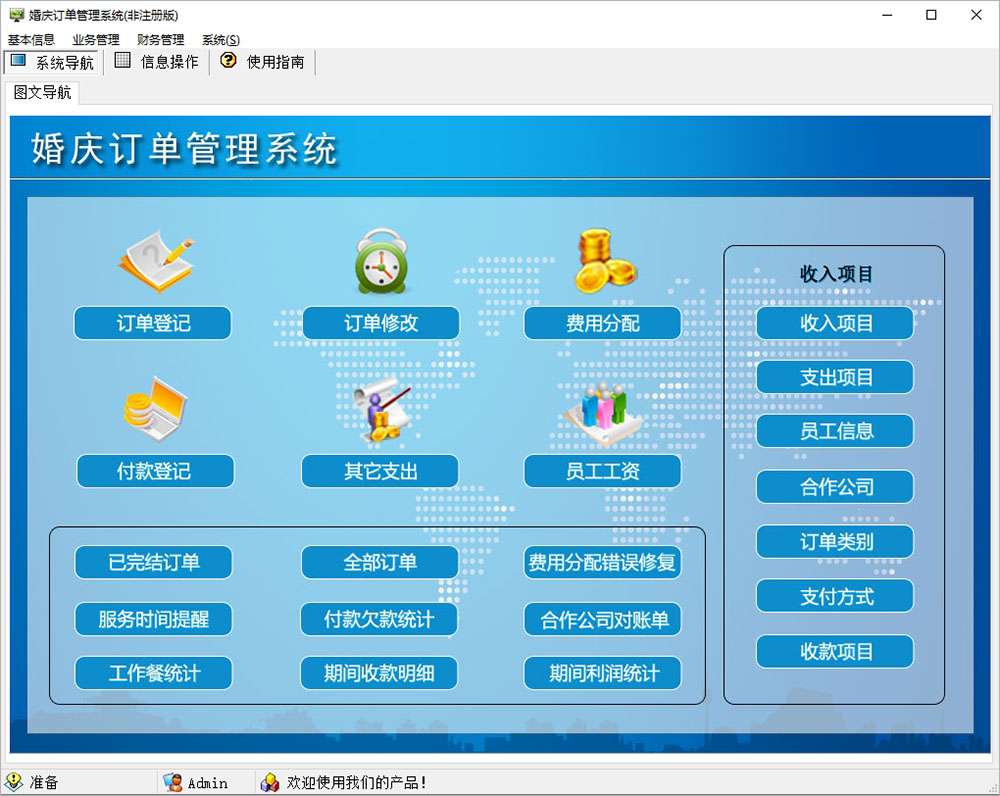Click the colorful people icon above 员工工资
This screenshot has height=796, width=1000.
[x=604, y=412]
